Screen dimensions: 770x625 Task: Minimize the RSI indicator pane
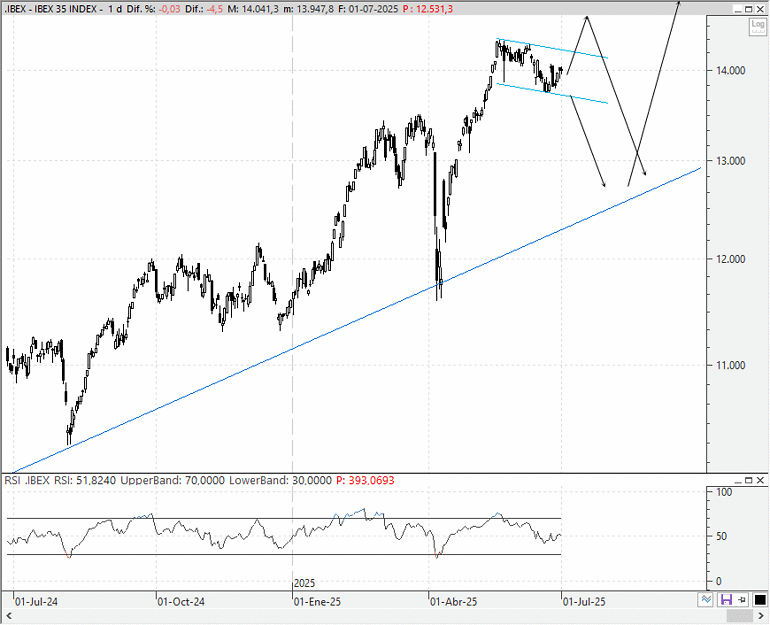(737, 480)
